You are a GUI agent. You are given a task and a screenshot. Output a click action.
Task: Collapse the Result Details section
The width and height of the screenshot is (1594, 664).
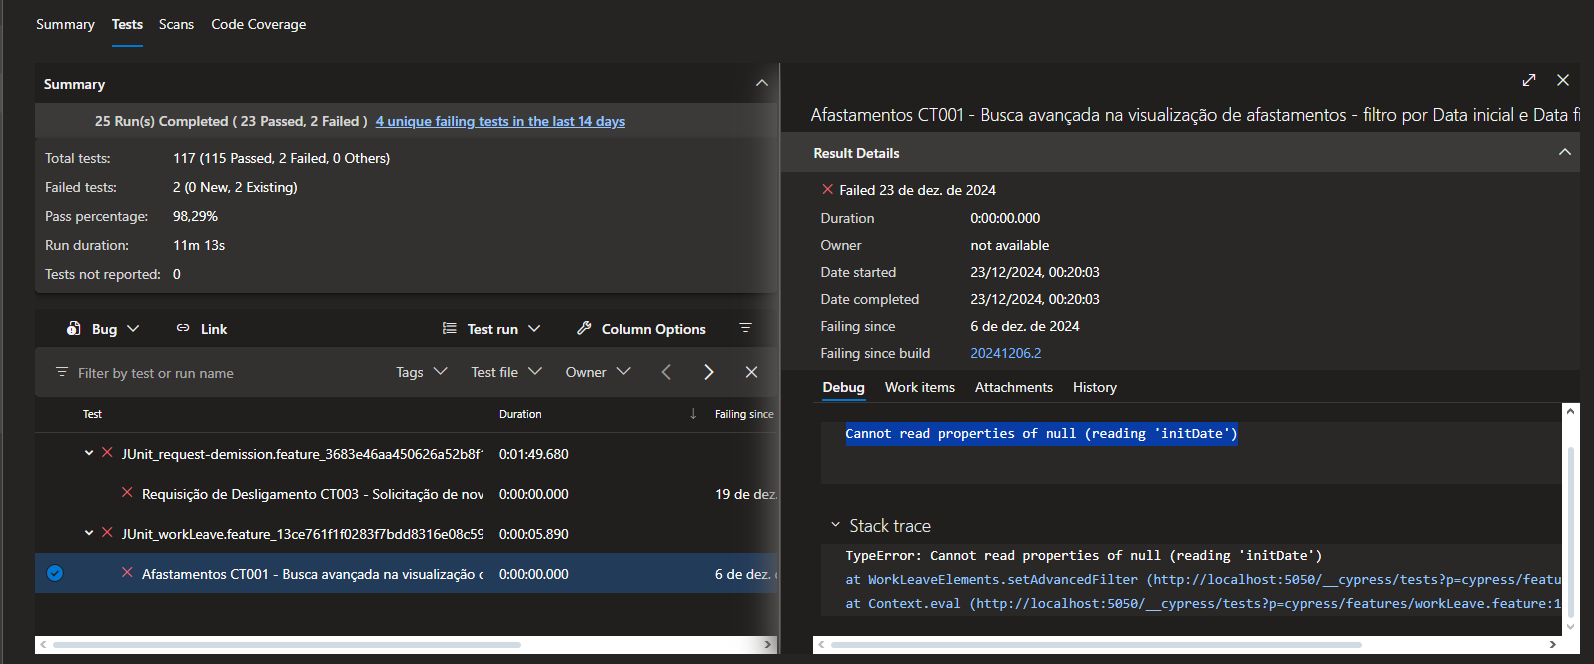point(1565,152)
